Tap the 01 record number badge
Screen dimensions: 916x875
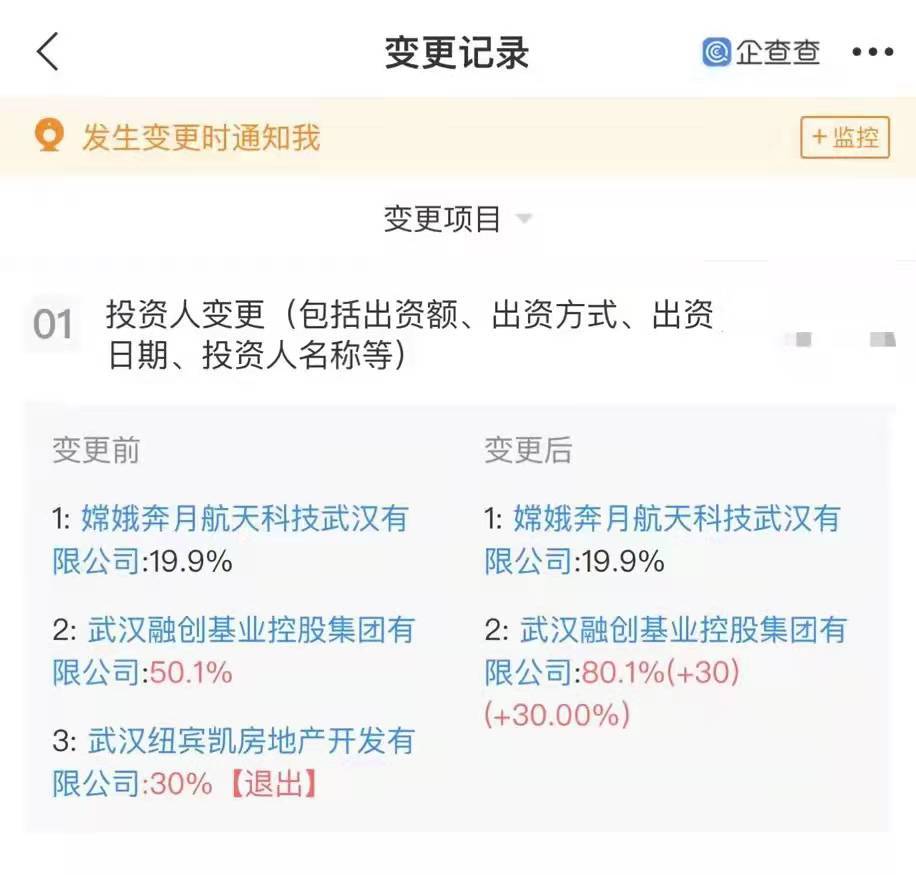[53, 325]
